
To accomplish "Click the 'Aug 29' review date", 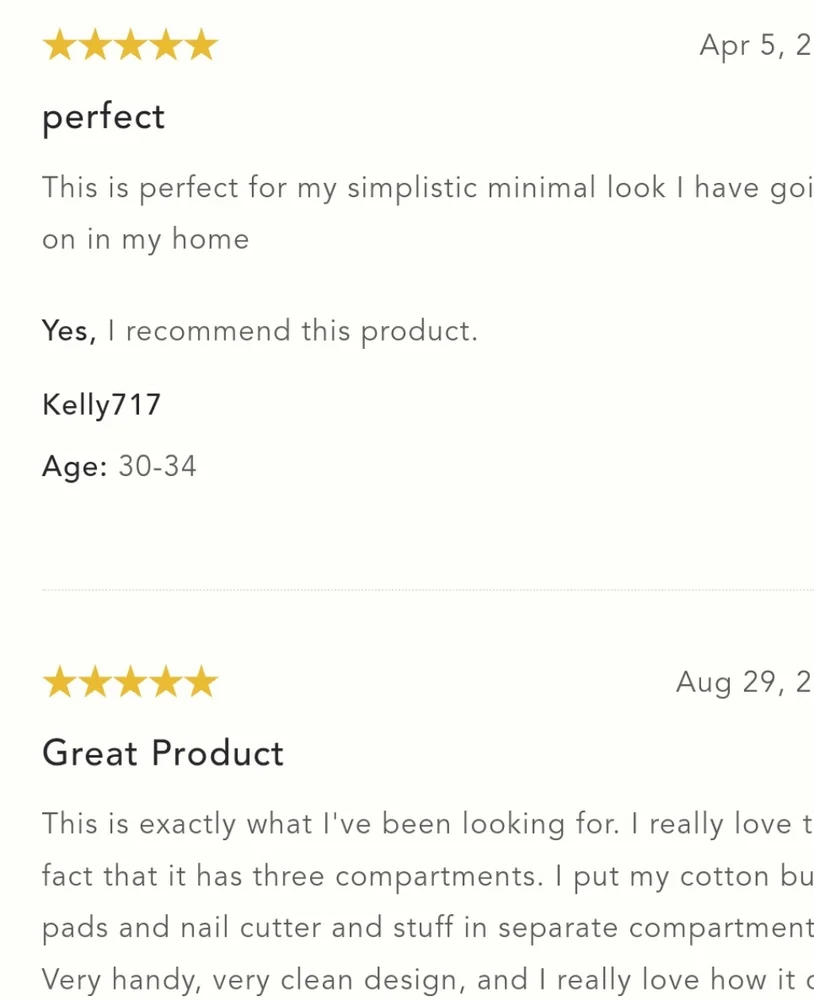I will tap(744, 682).
